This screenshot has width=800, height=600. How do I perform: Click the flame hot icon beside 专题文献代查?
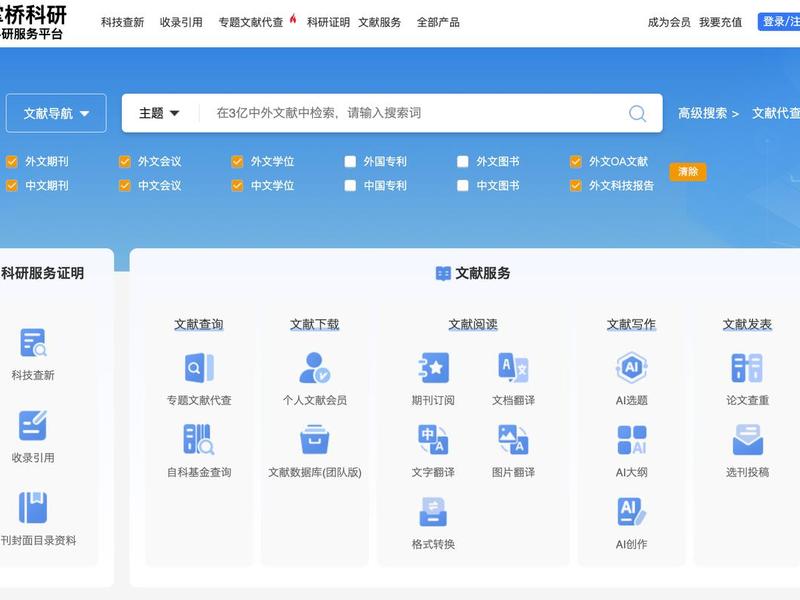point(293,19)
